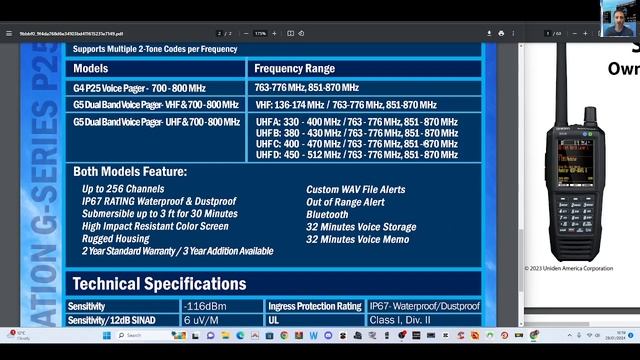Viewport: 640px width, 360px height.
Task: Open Microsoft Word from the taskbar
Action: [313, 336]
